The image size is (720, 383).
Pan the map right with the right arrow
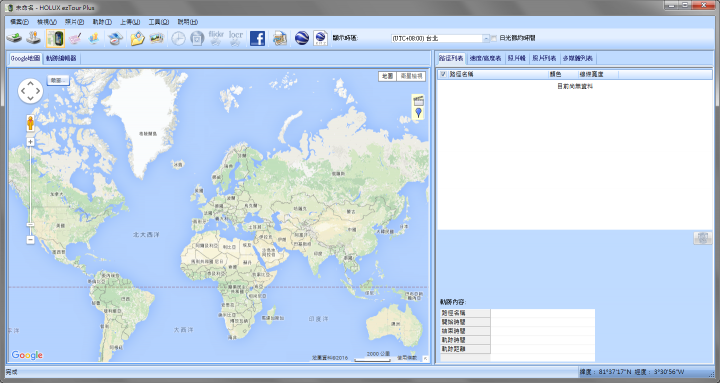click(x=38, y=91)
